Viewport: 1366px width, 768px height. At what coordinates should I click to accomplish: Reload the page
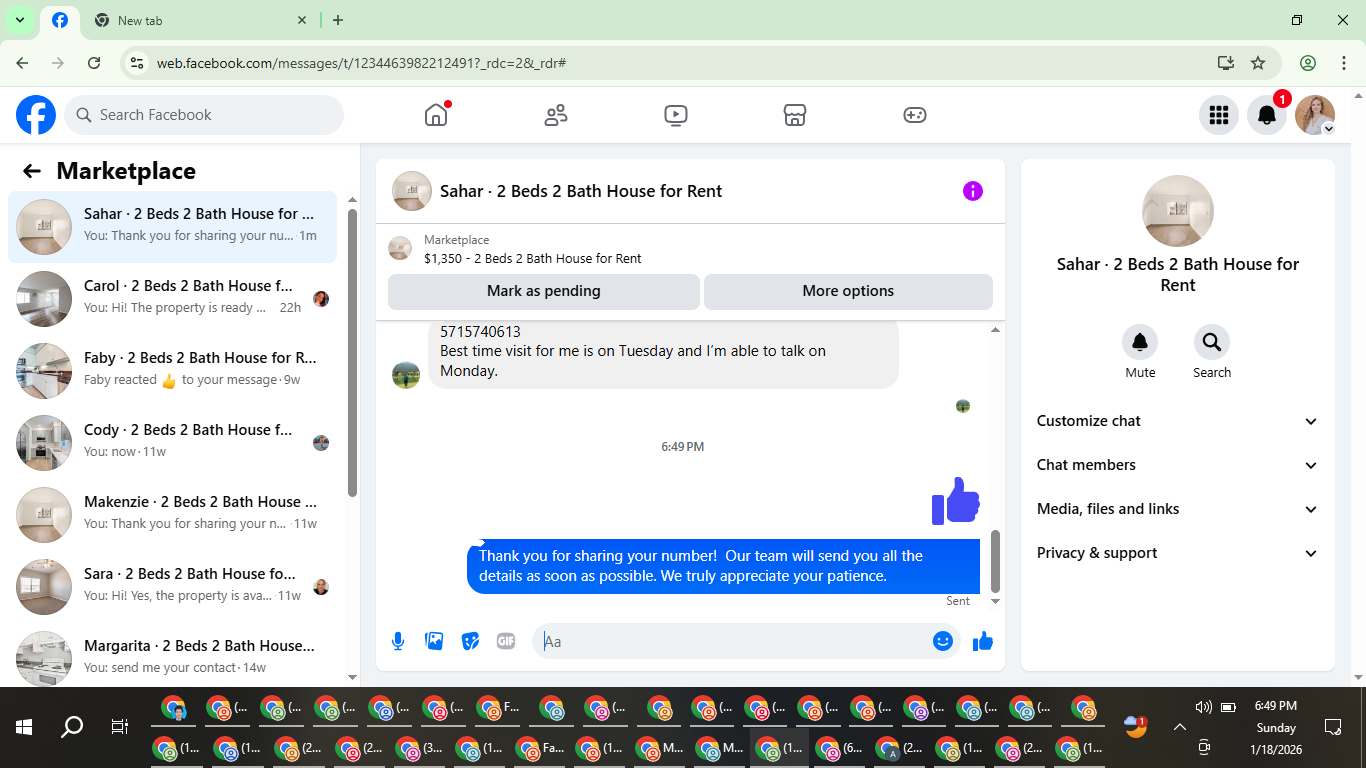(94, 63)
